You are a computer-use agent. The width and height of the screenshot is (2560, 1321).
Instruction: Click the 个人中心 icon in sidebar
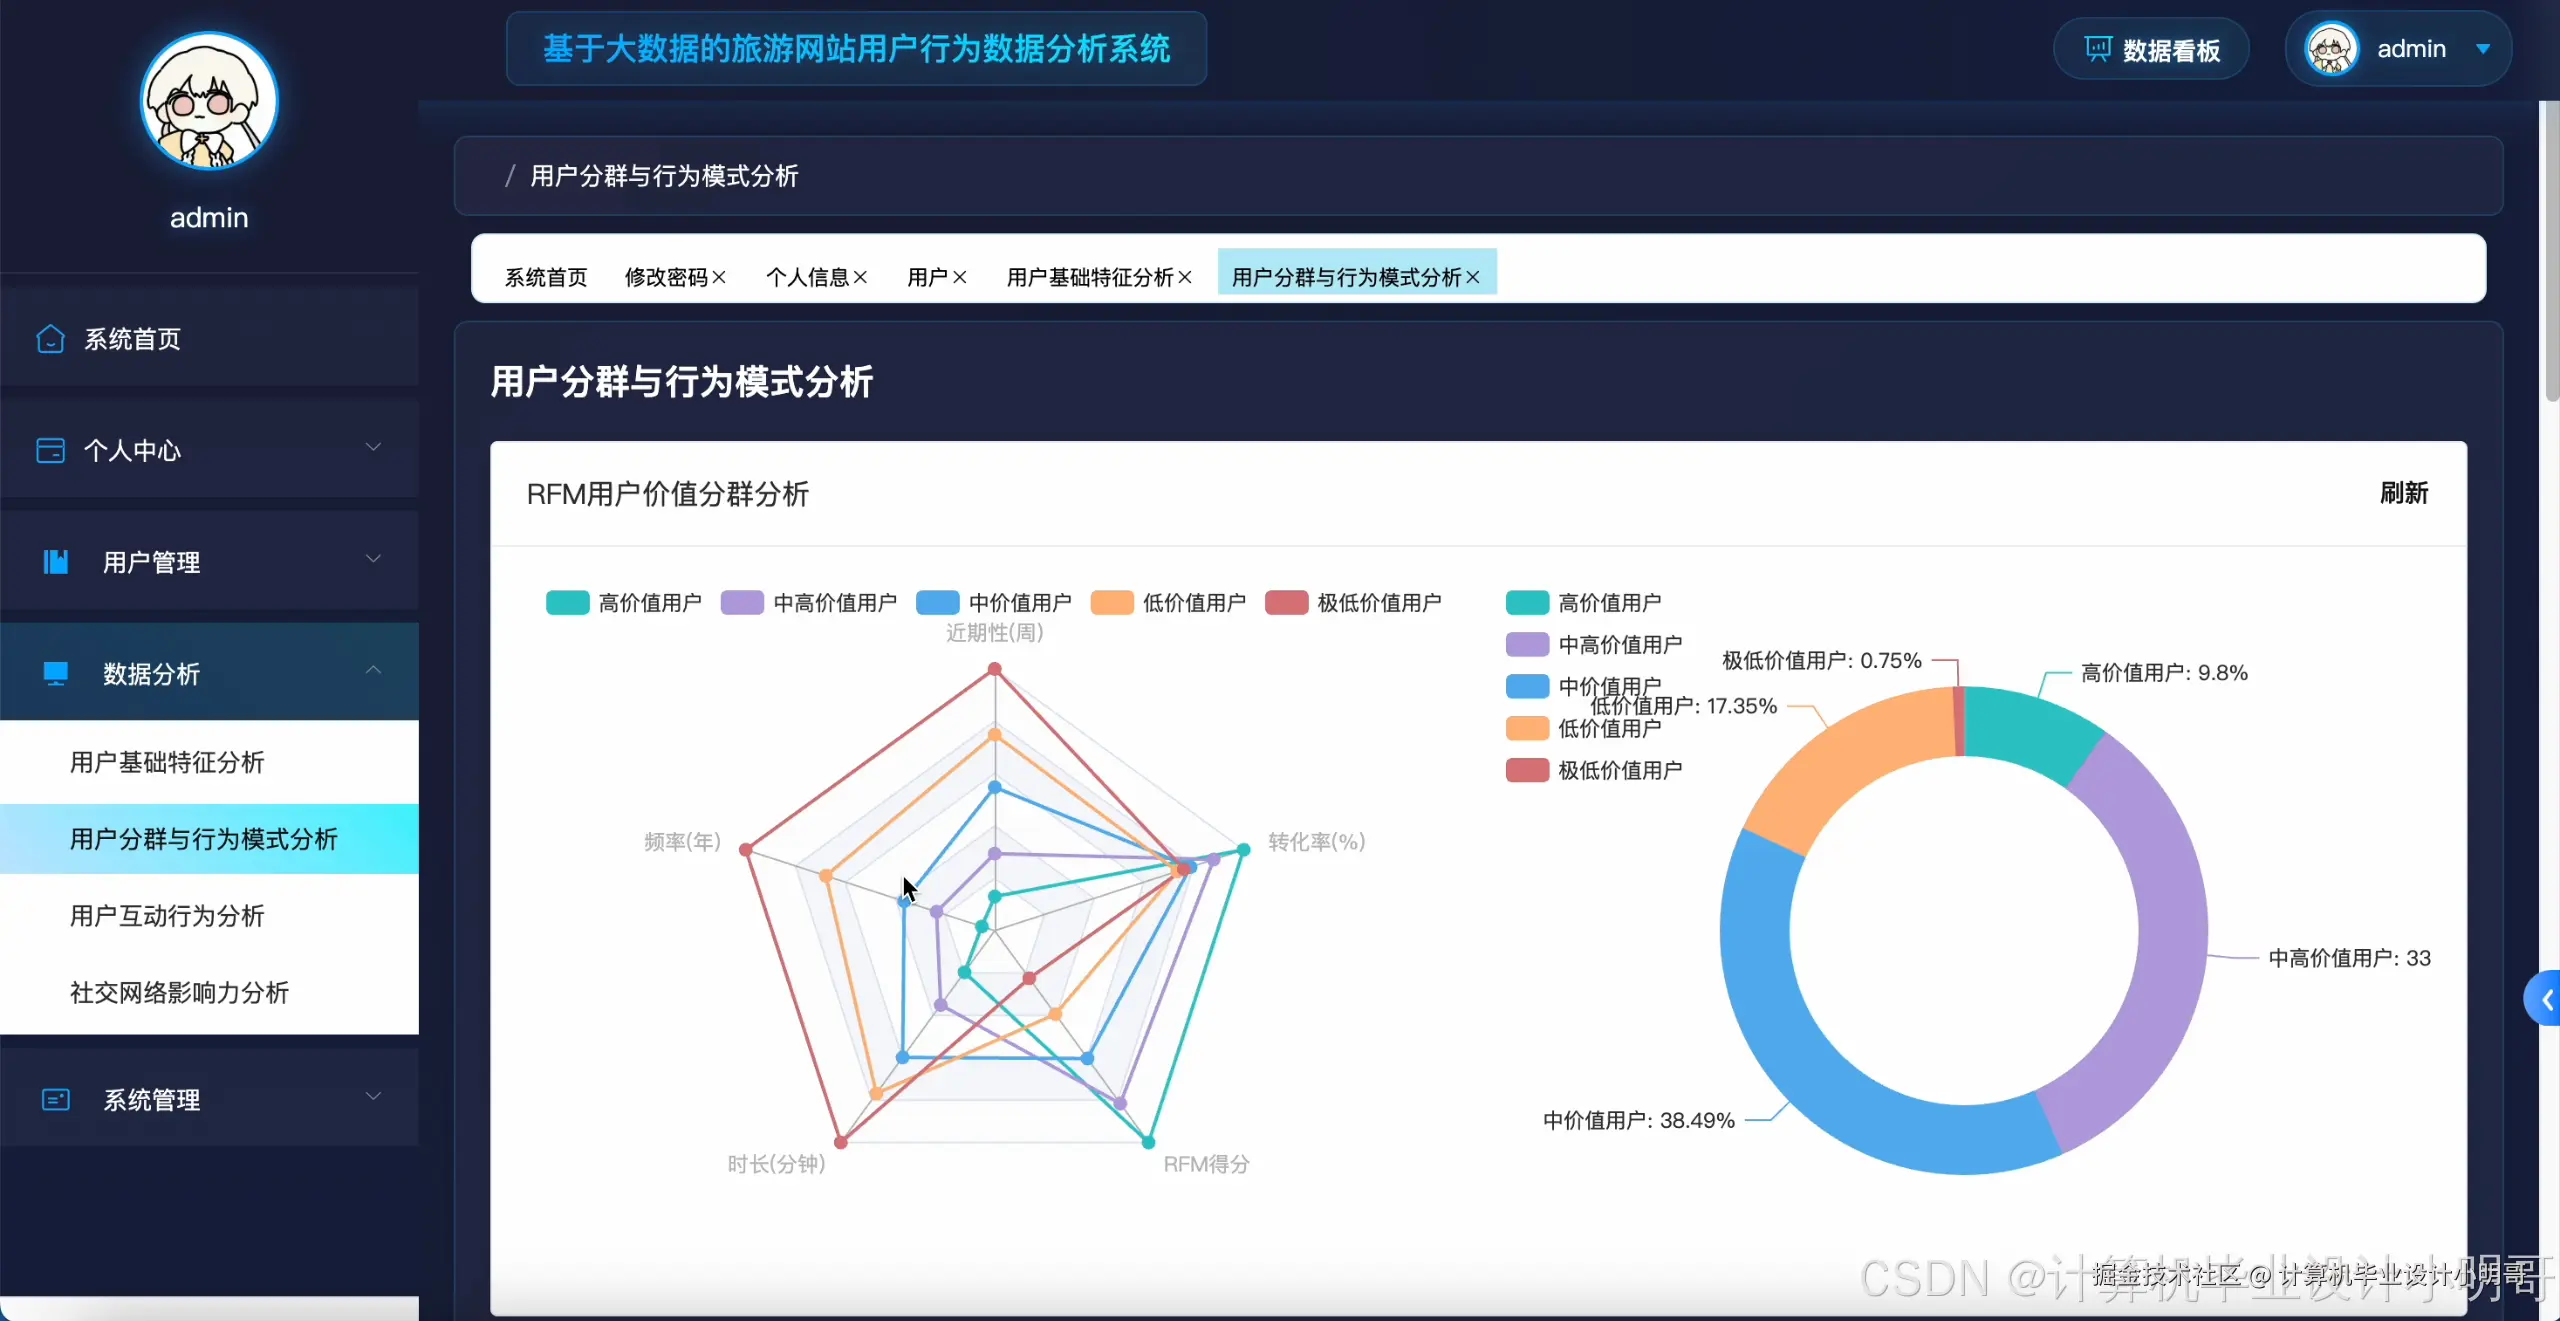coord(49,451)
